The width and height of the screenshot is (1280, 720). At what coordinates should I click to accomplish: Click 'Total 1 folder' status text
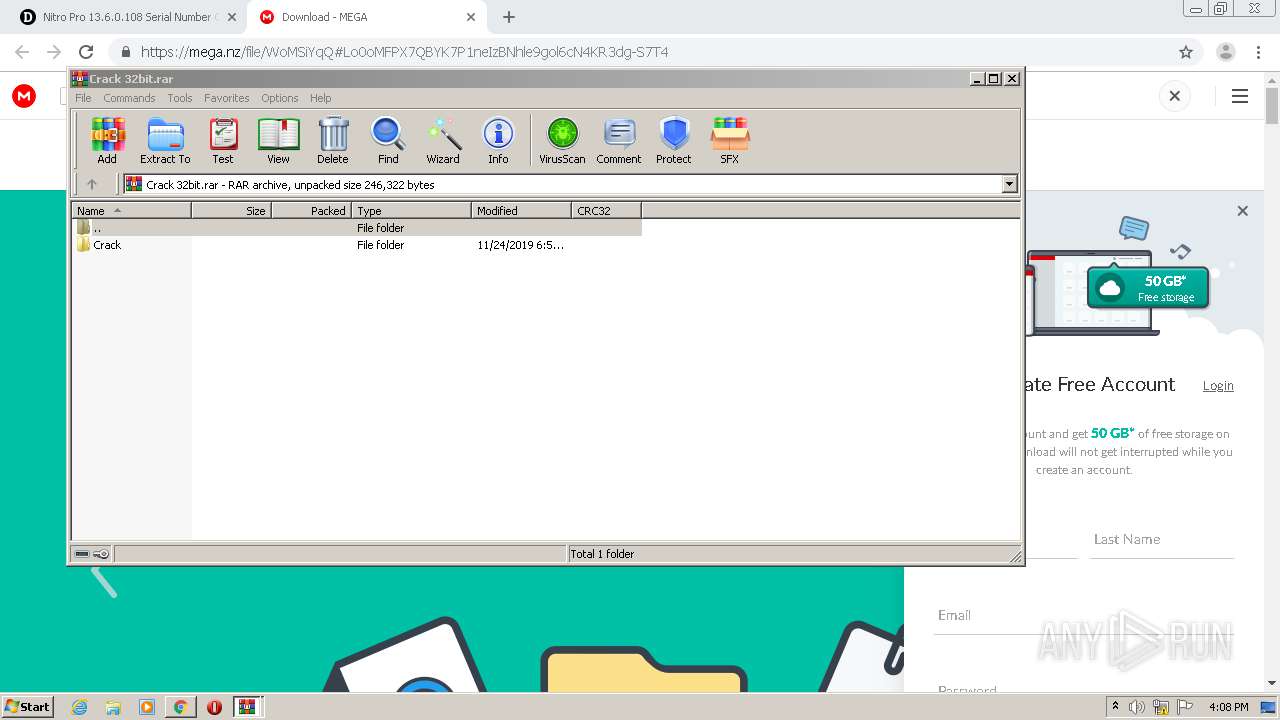pyautogui.click(x=602, y=554)
